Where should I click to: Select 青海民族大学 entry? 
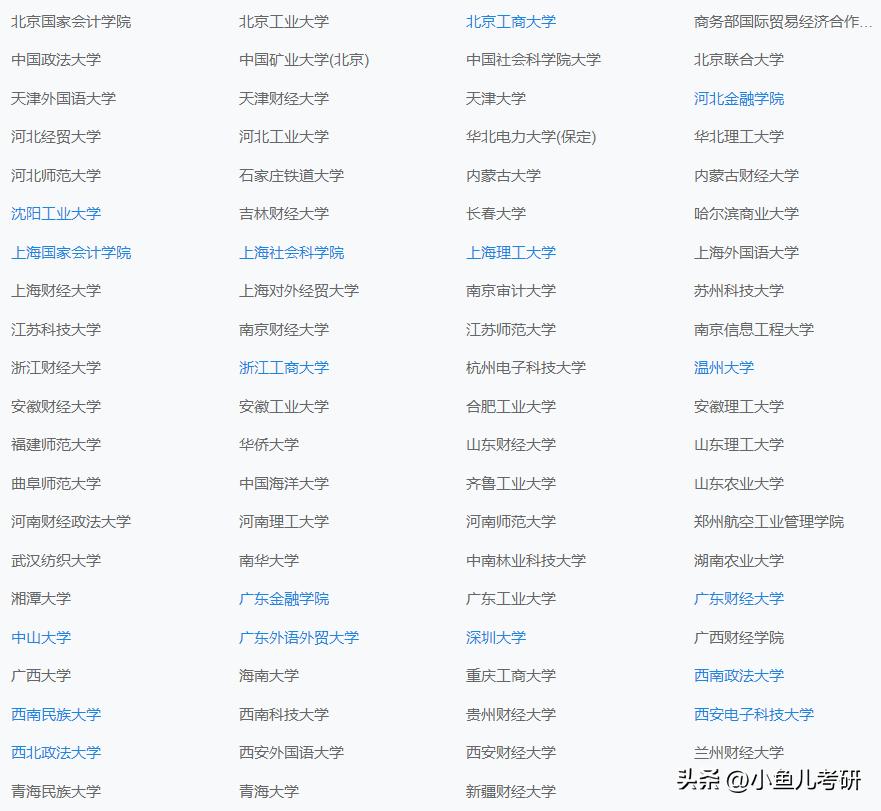coord(56,792)
